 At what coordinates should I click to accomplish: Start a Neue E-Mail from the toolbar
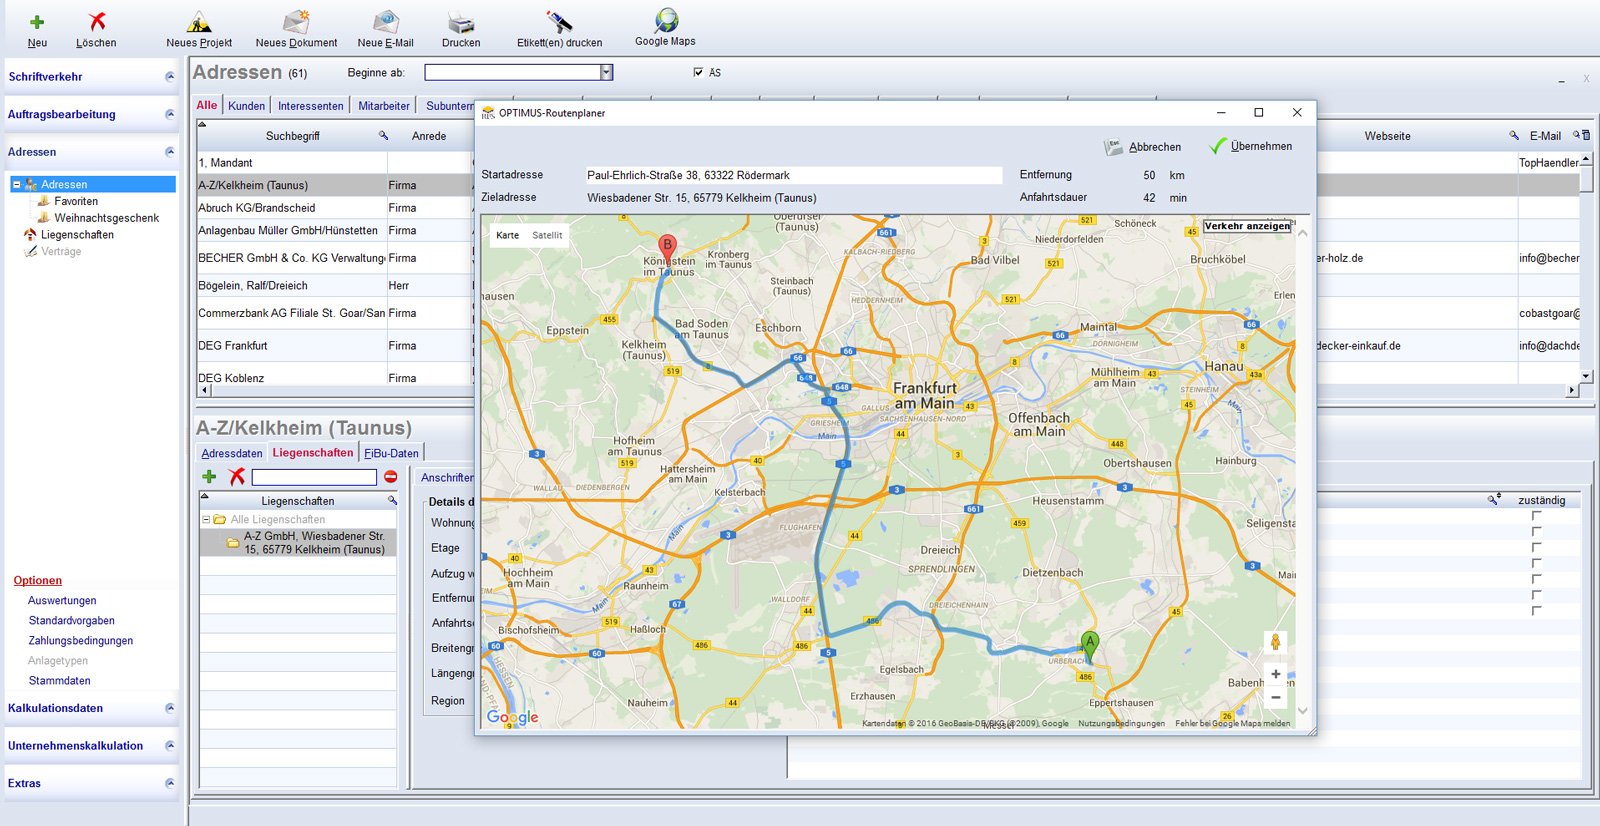tap(385, 29)
